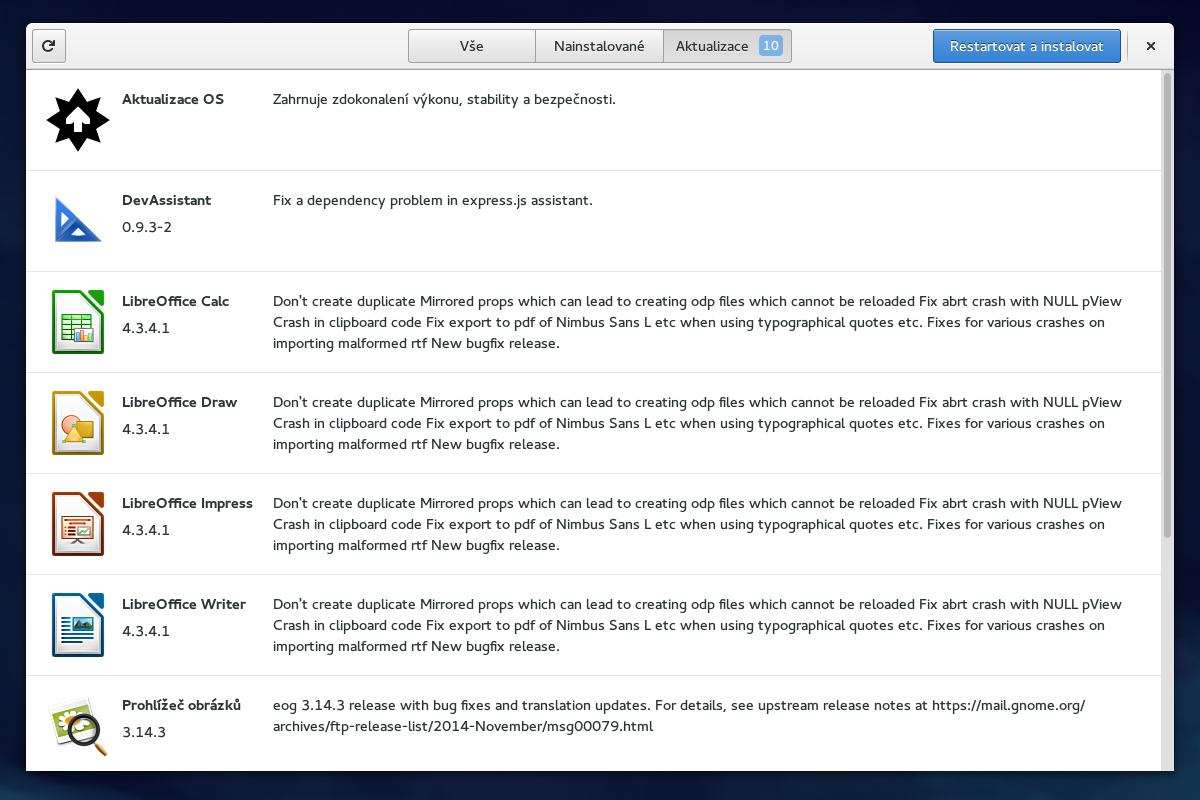Image resolution: width=1200 pixels, height=800 pixels.
Task: Click the Prohlížeč obrázků release notes text
Action: (x=678, y=716)
